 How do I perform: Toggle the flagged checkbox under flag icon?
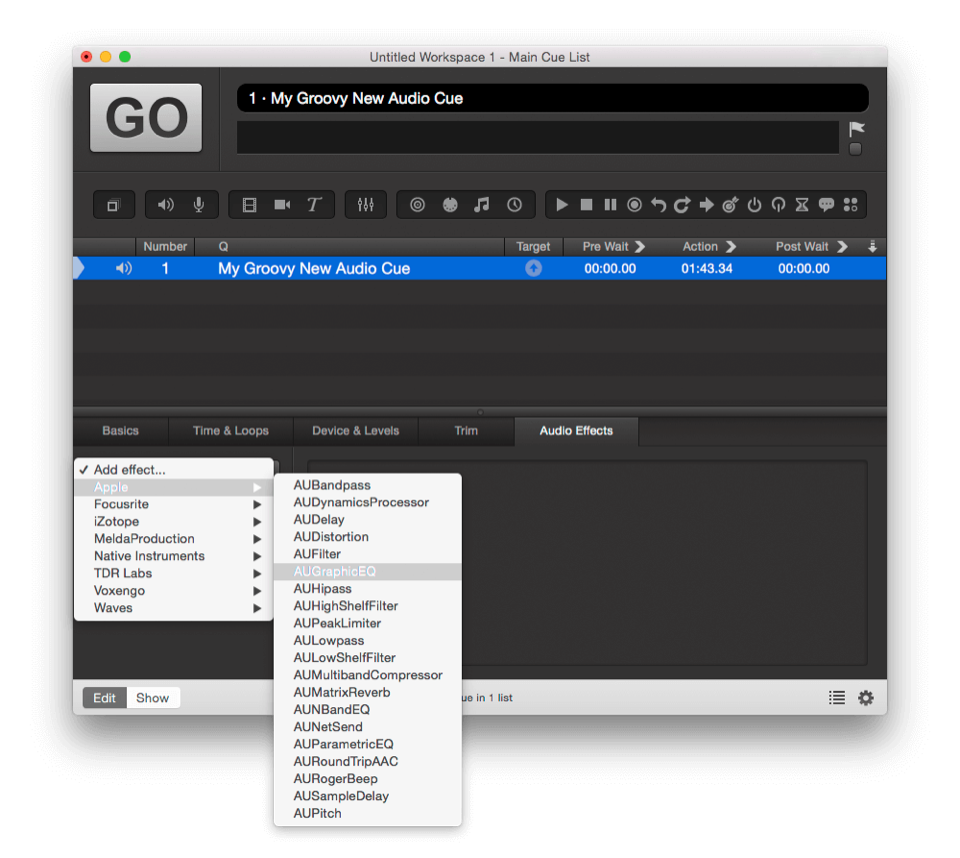(x=855, y=149)
